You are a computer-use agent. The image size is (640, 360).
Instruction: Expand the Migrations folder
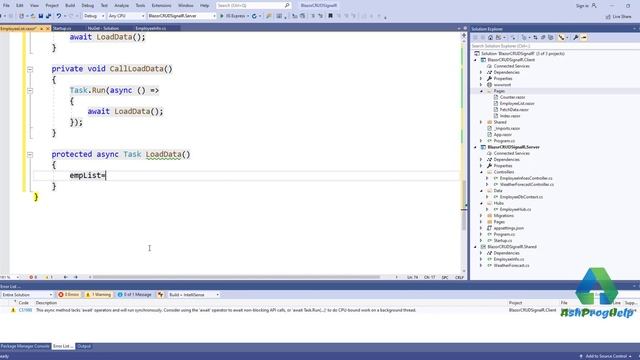[x=481, y=216]
